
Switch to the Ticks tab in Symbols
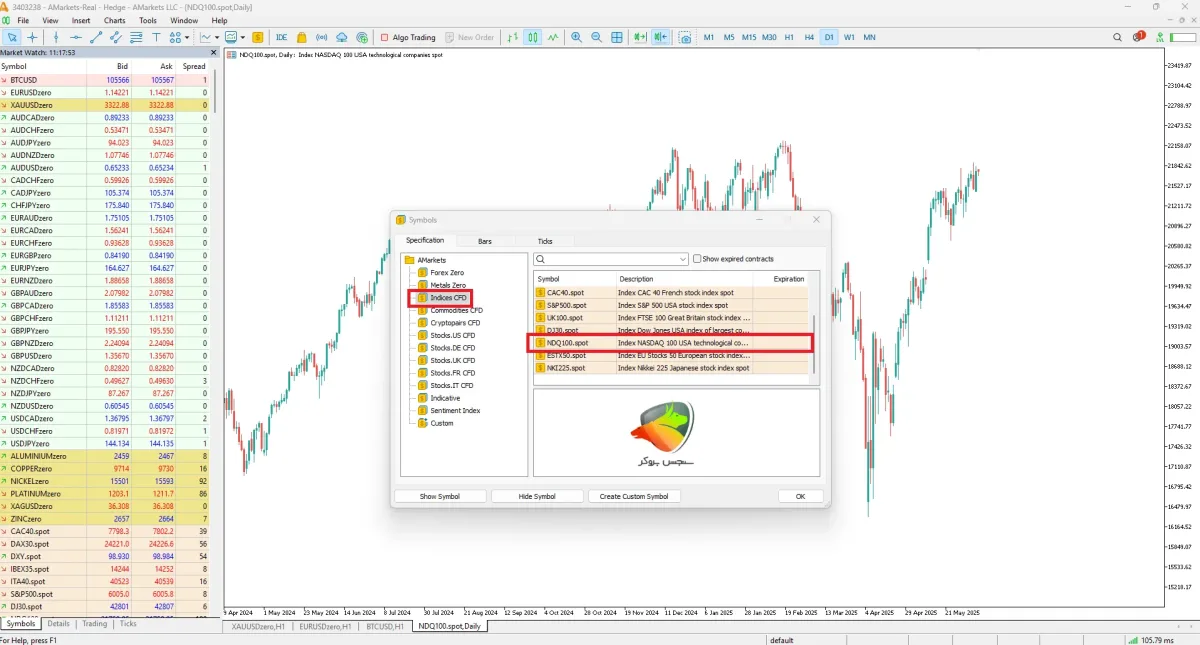tap(545, 241)
